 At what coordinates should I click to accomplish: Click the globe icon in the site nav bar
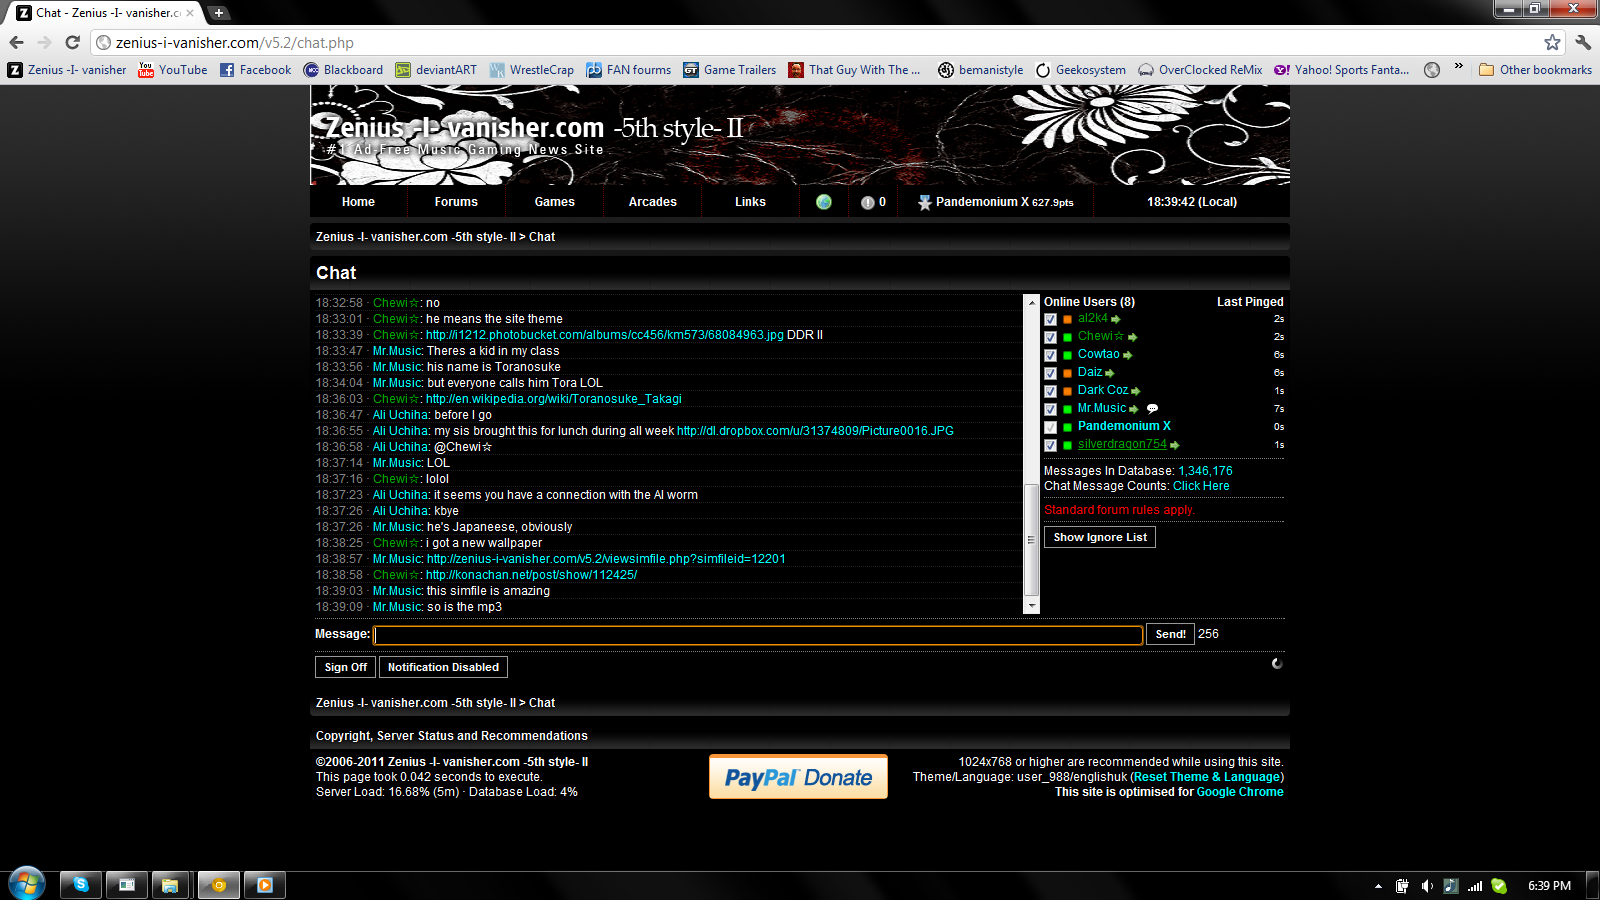tap(823, 202)
